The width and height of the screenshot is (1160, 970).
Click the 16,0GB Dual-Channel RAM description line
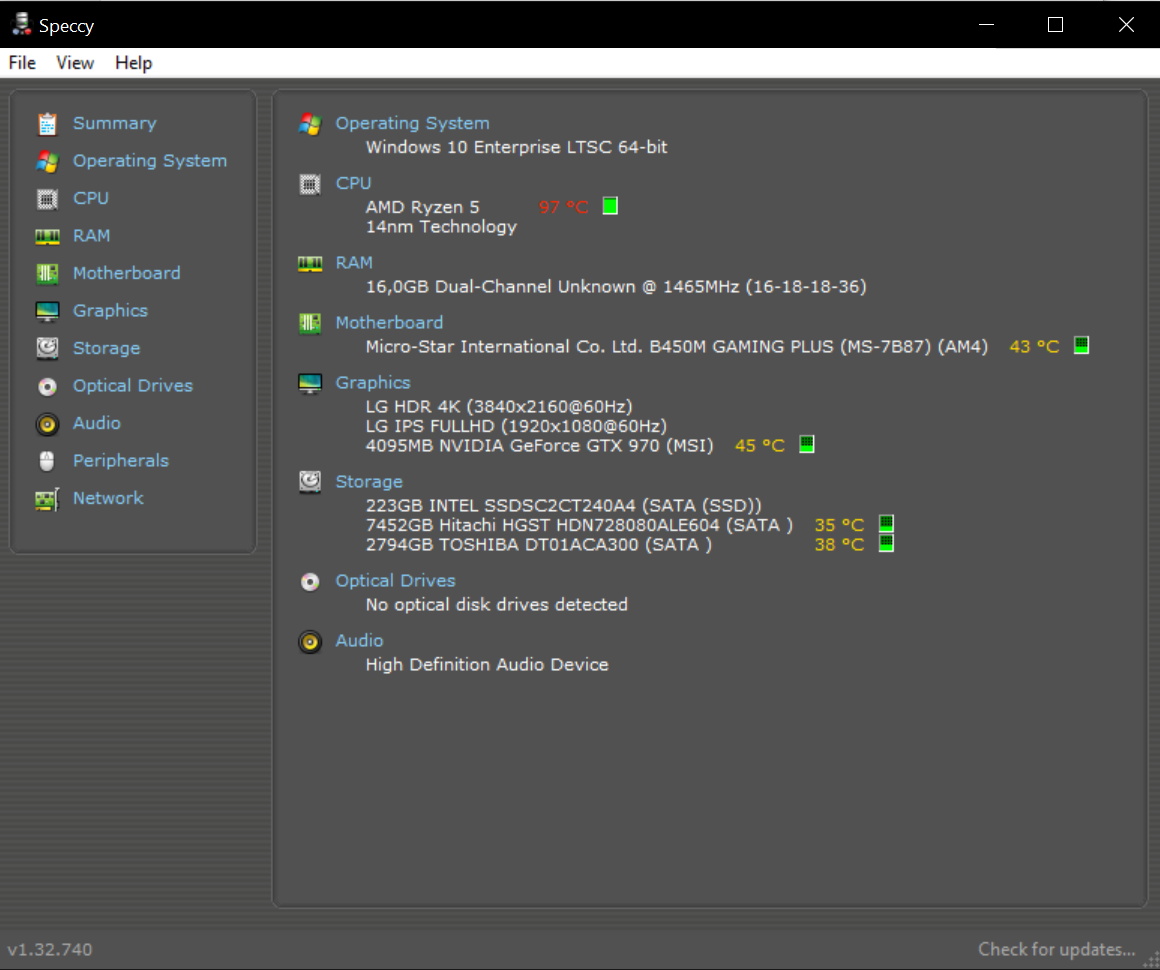[x=616, y=287]
